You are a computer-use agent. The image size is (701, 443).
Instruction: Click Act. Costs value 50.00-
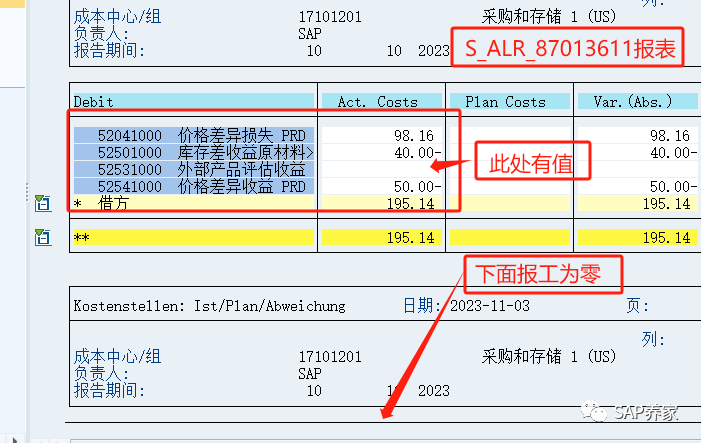click(418, 186)
